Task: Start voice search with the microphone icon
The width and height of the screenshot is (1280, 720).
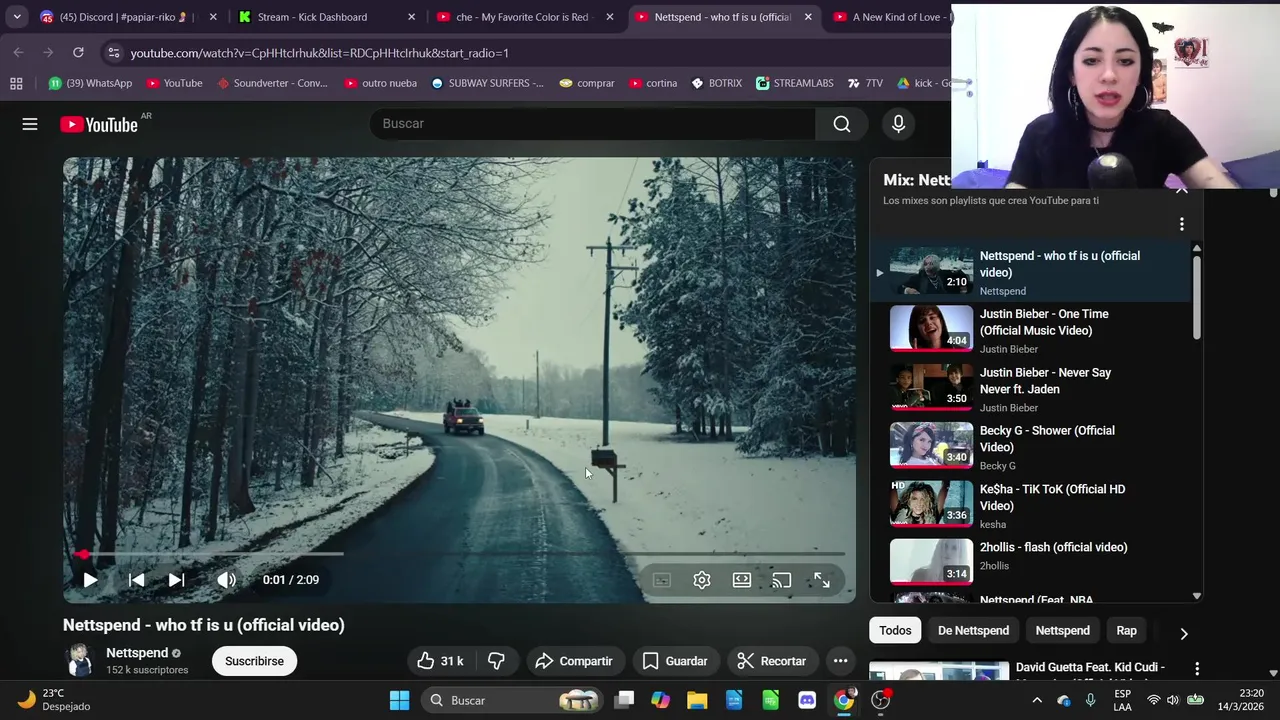Action: (898, 124)
